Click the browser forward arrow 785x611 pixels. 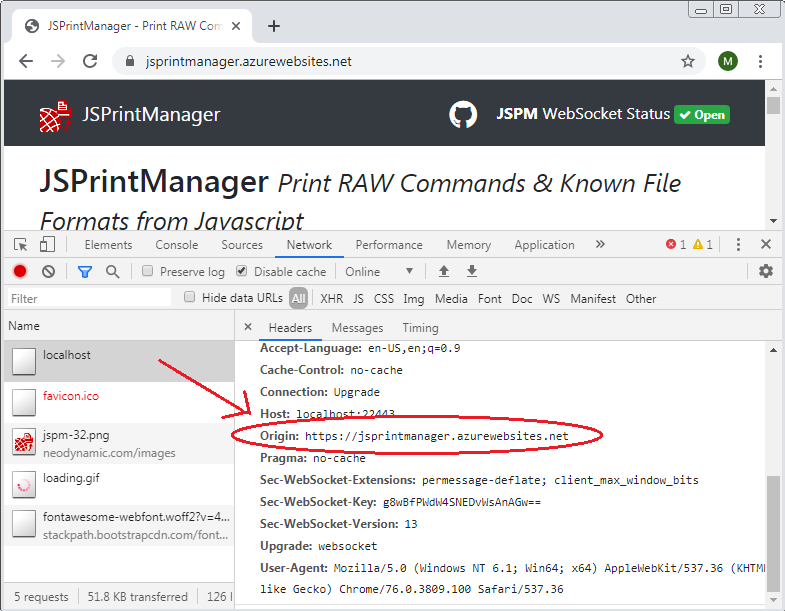[58, 61]
